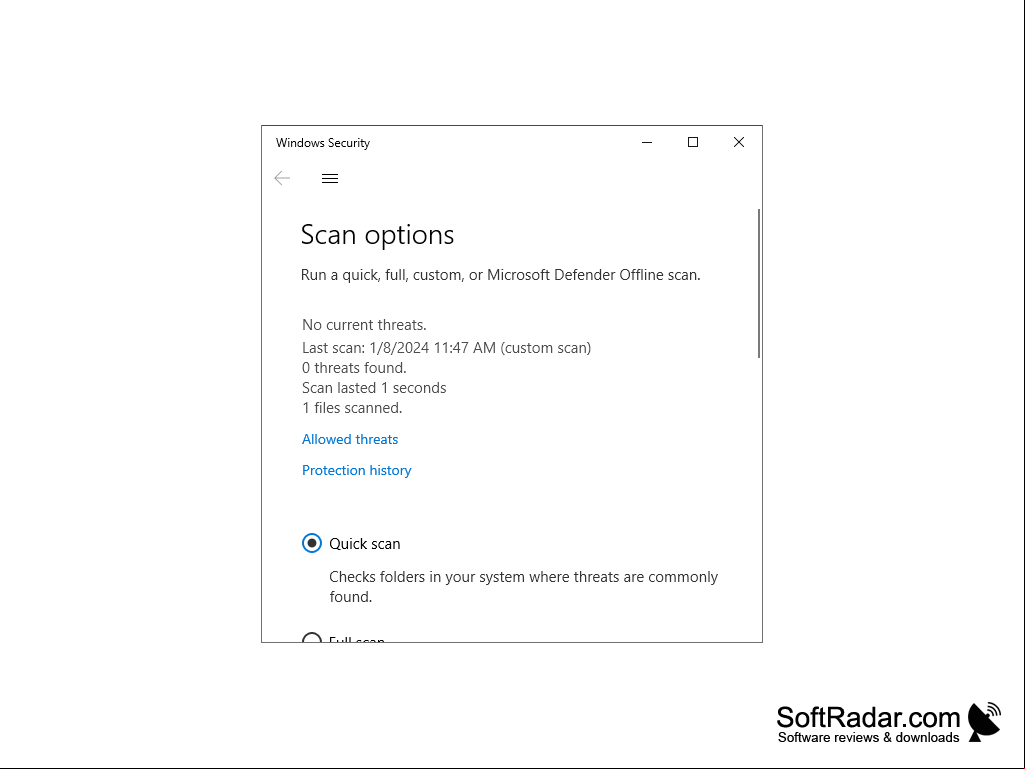The height and width of the screenshot is (769, 1025).
Task: Click the 'Scan options' heading
Action: pyautogui.click(x=377, y=235)
